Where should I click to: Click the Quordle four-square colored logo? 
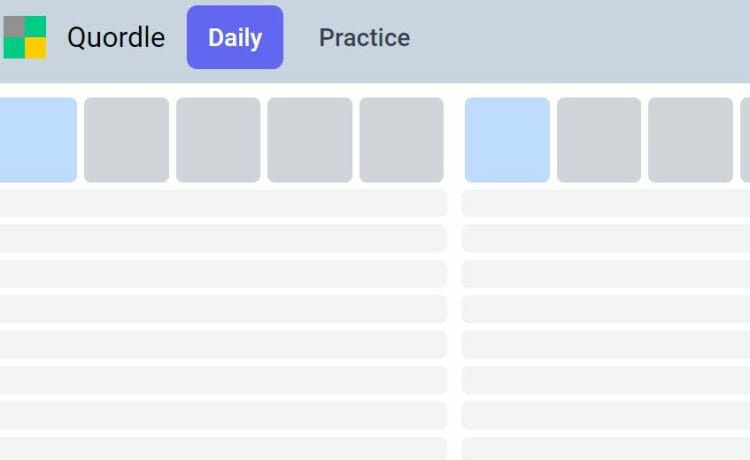click(25, 37)
